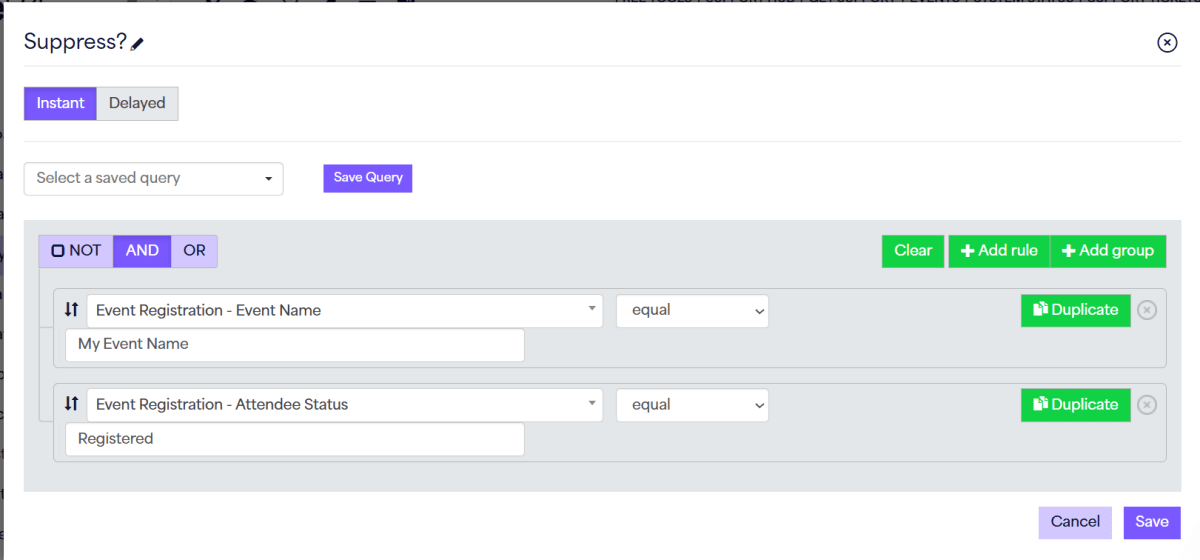
Task: Click the Save Query button
Action: click(x=368, y=178)
